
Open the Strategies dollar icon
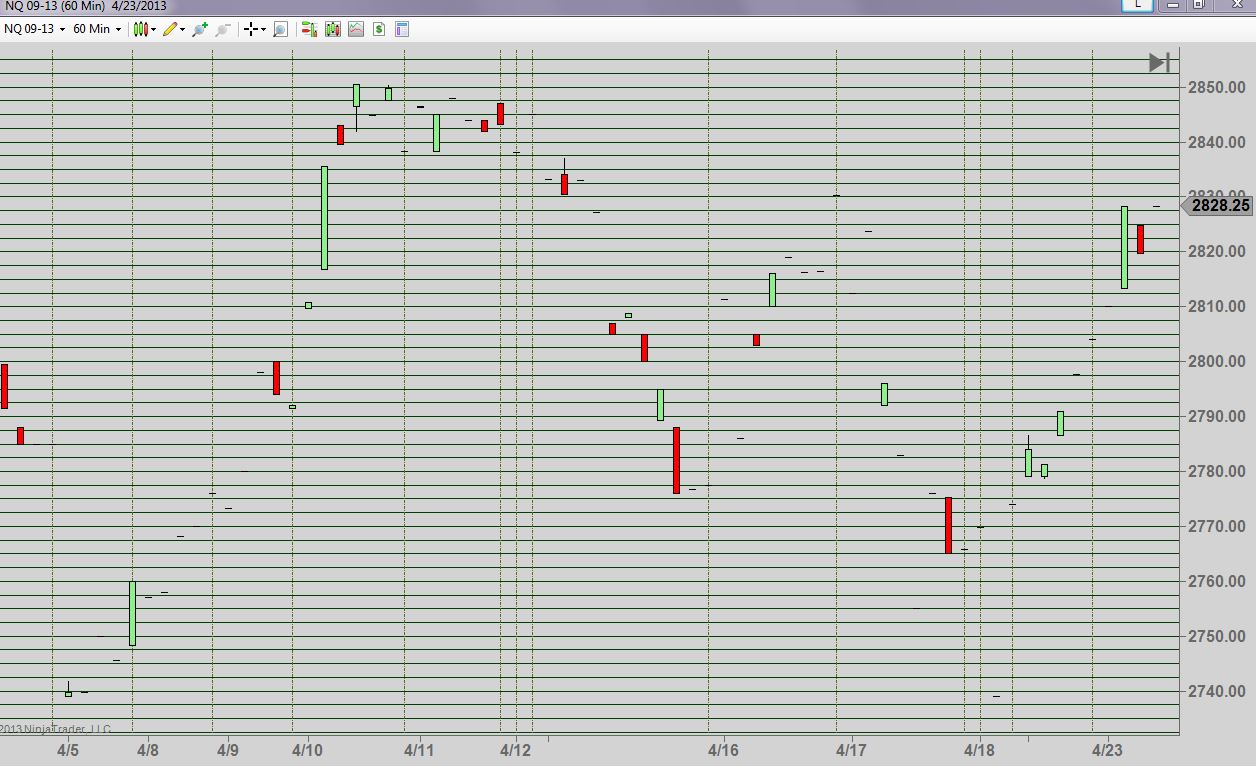click(378, 29)
